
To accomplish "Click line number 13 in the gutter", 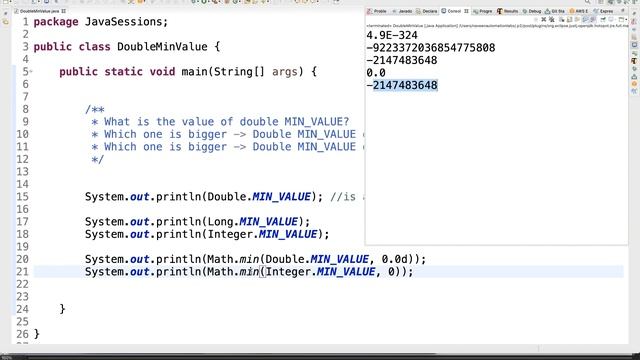I will click(x=22, y=172).
